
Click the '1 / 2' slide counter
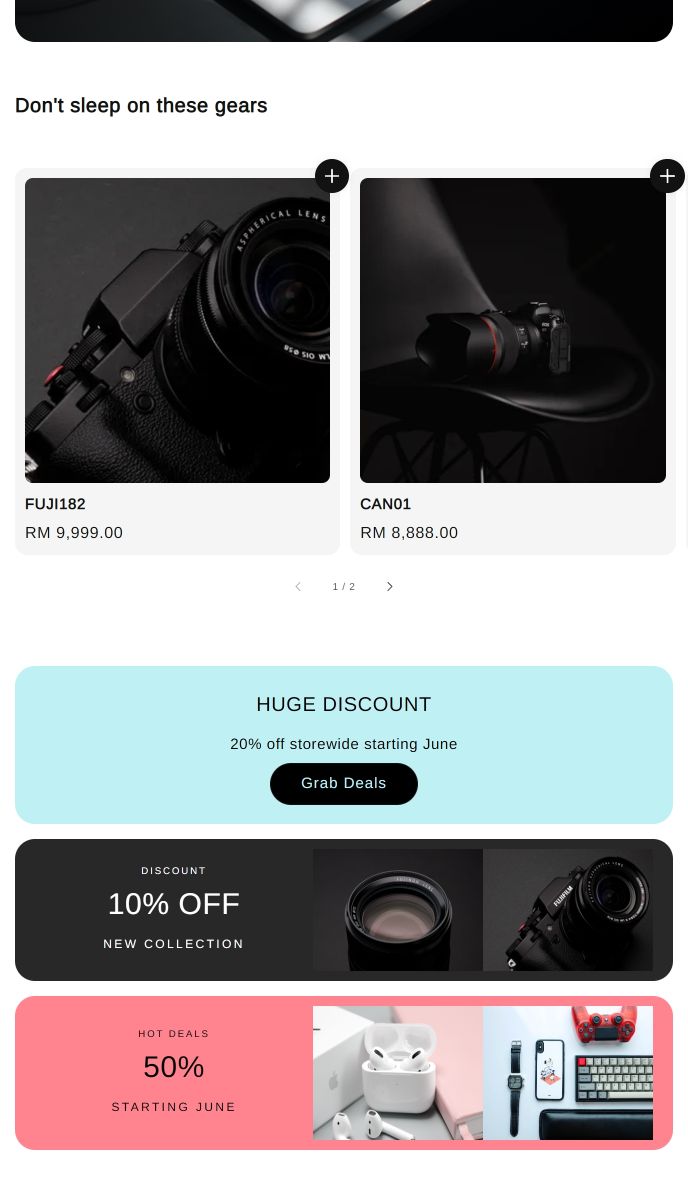click(344, 586)
